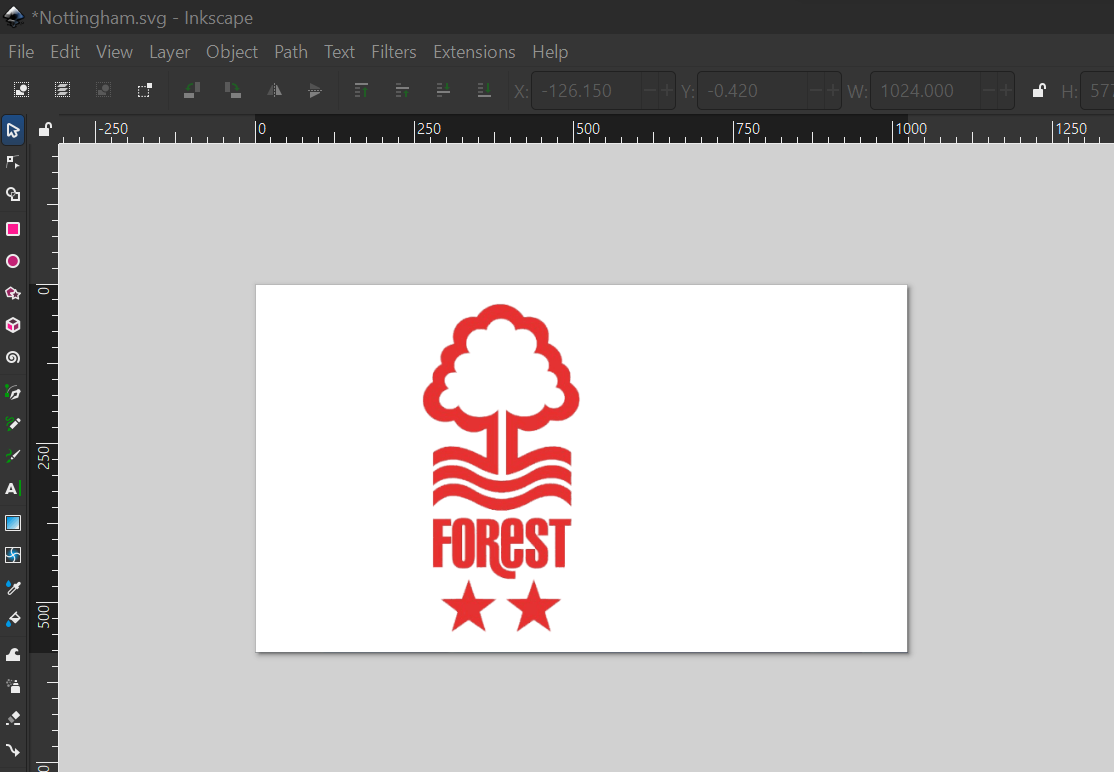The height and width of the screenshot is (772, 1114).
Task: Toggle the guides lock at ruler corner
Action: coord(45,129)
